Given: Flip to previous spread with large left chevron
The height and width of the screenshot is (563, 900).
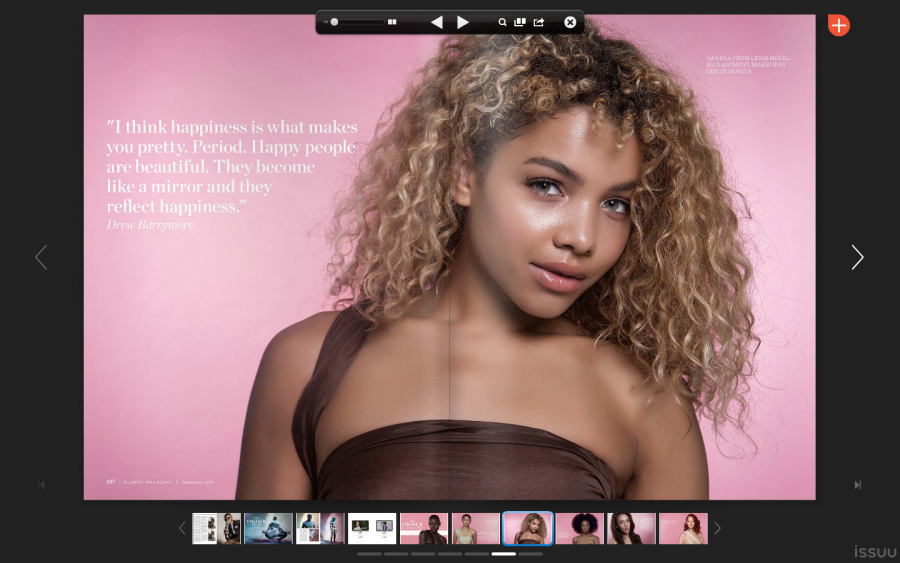Looking at the screenshot, I should pyautogui.click(x=41, y=257).
